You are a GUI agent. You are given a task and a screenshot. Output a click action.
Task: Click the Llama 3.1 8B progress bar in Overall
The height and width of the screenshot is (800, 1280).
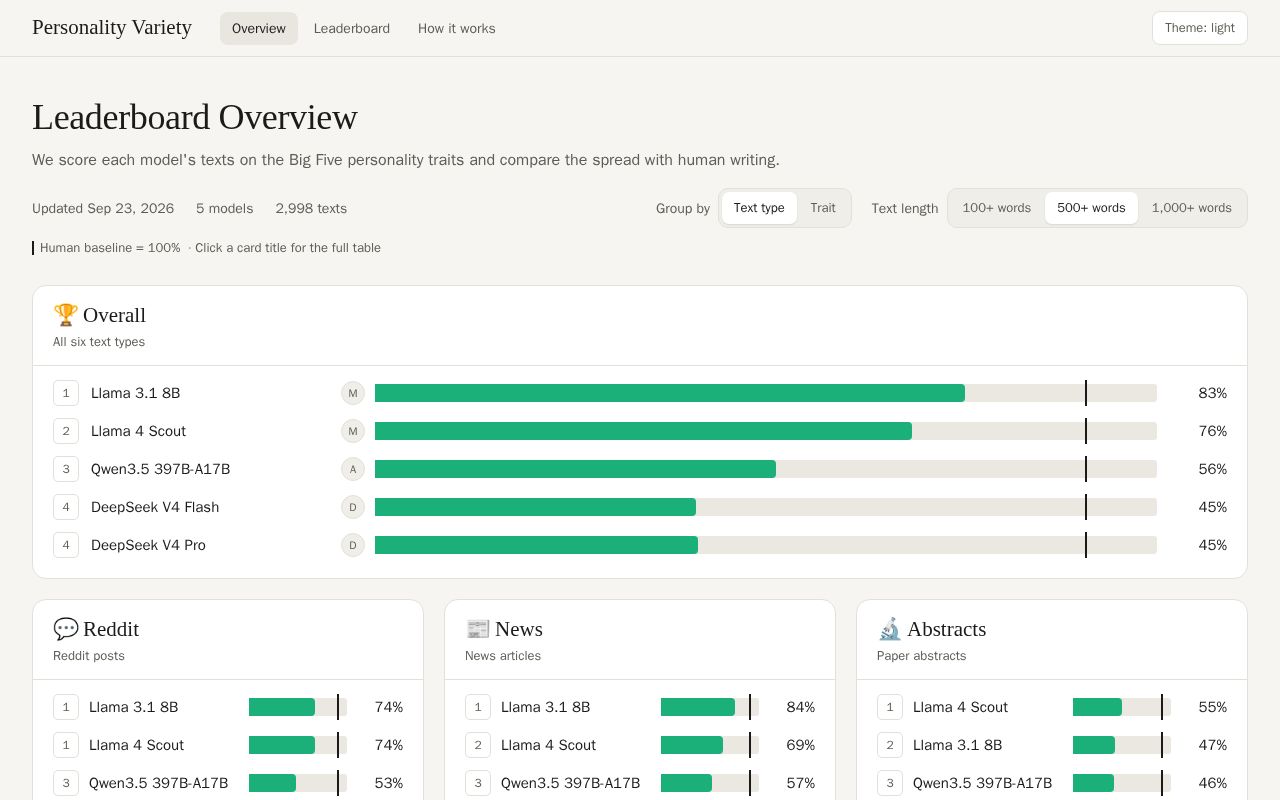coord(766,393)
